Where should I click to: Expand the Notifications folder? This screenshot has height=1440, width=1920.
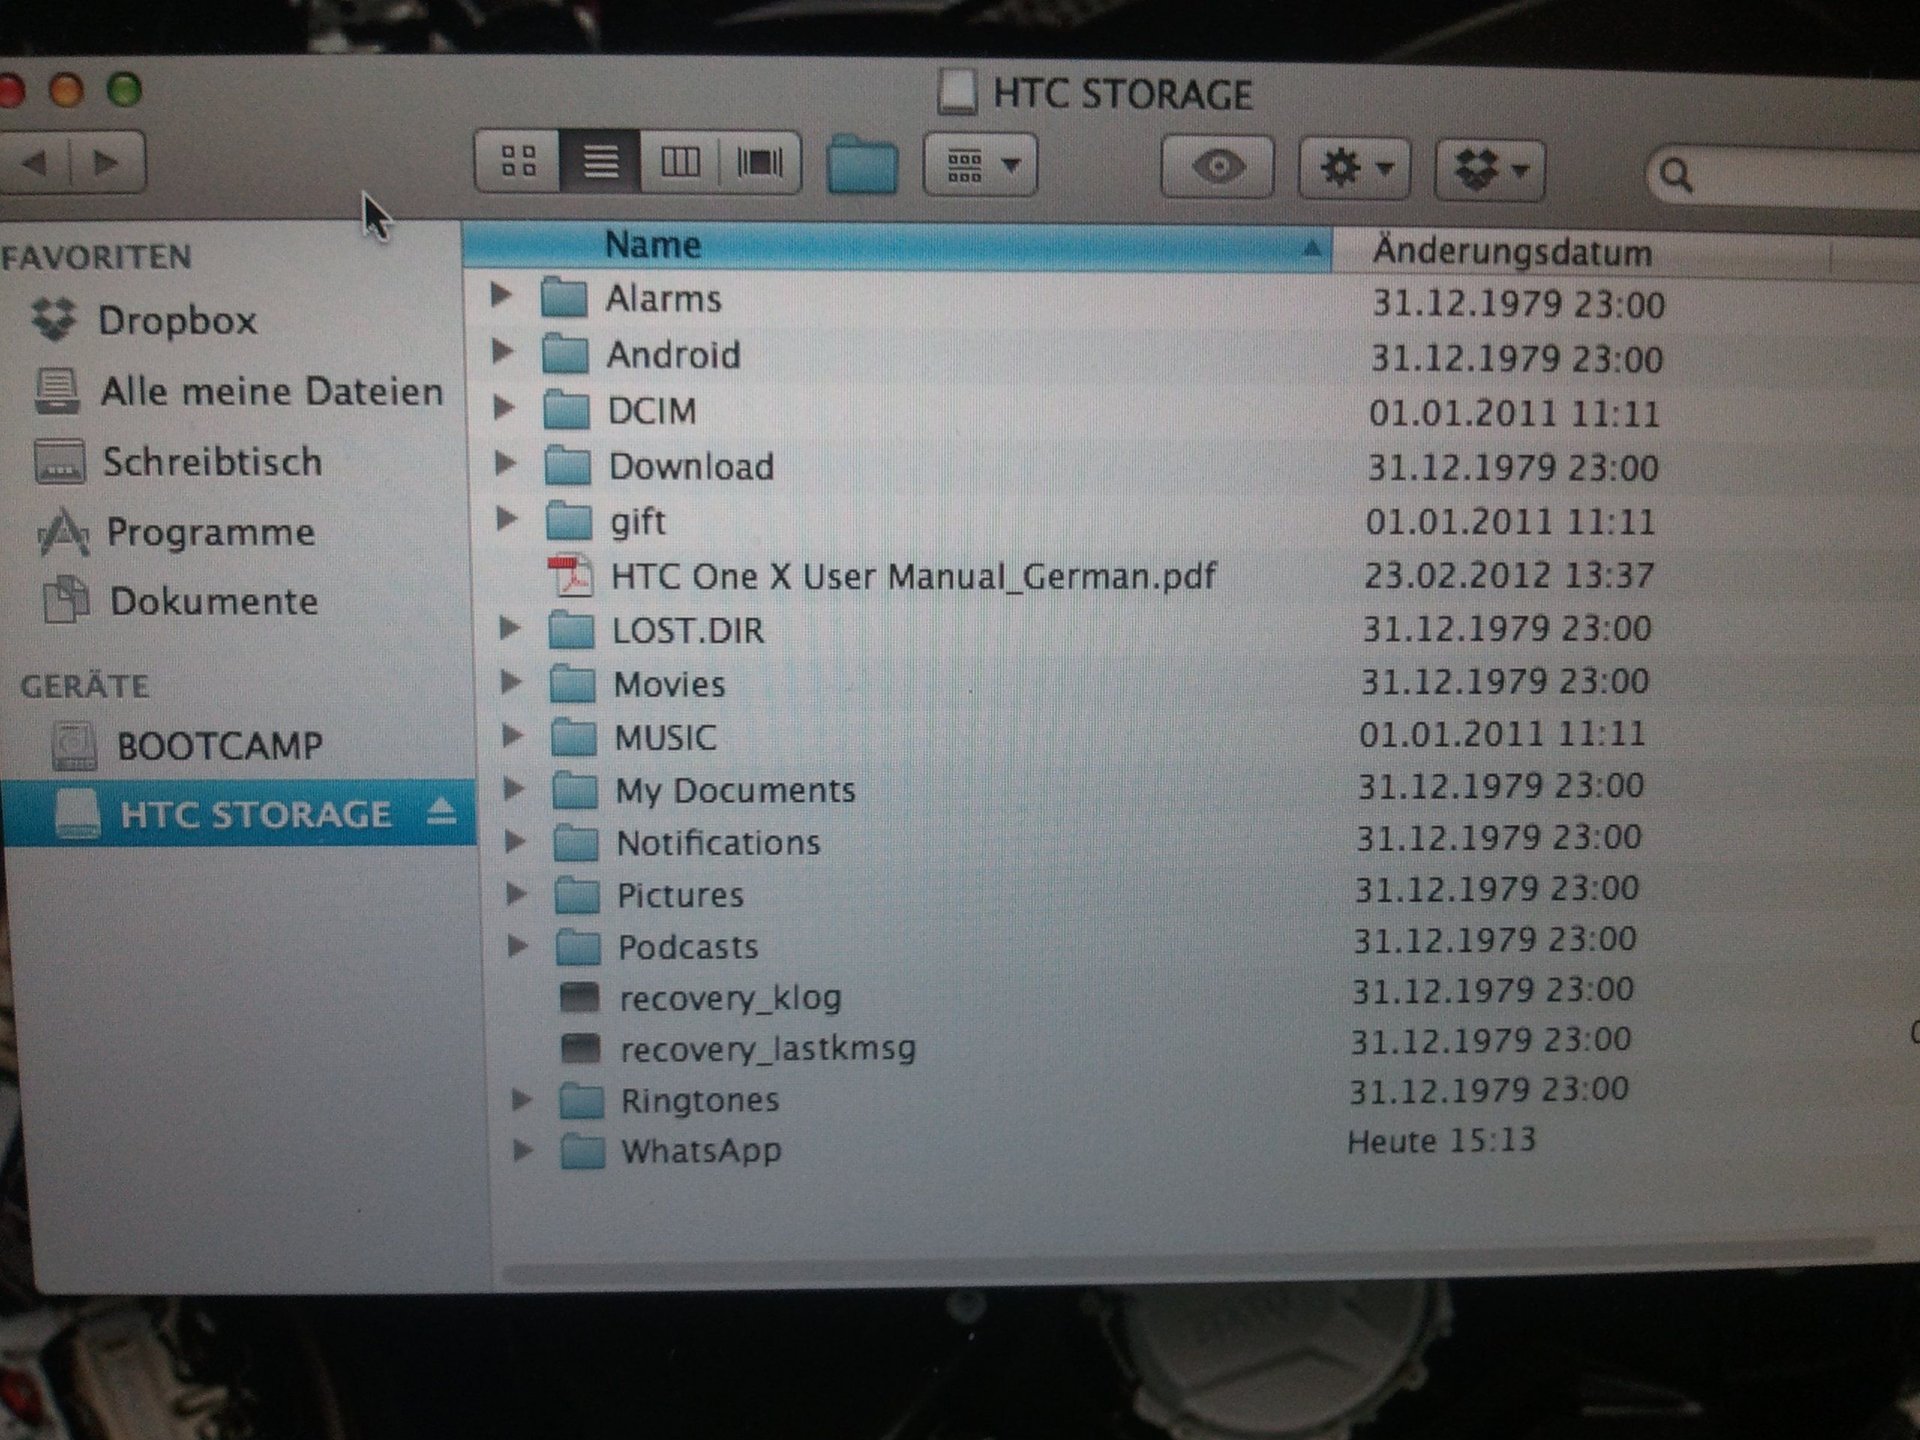tap(515, 841)
